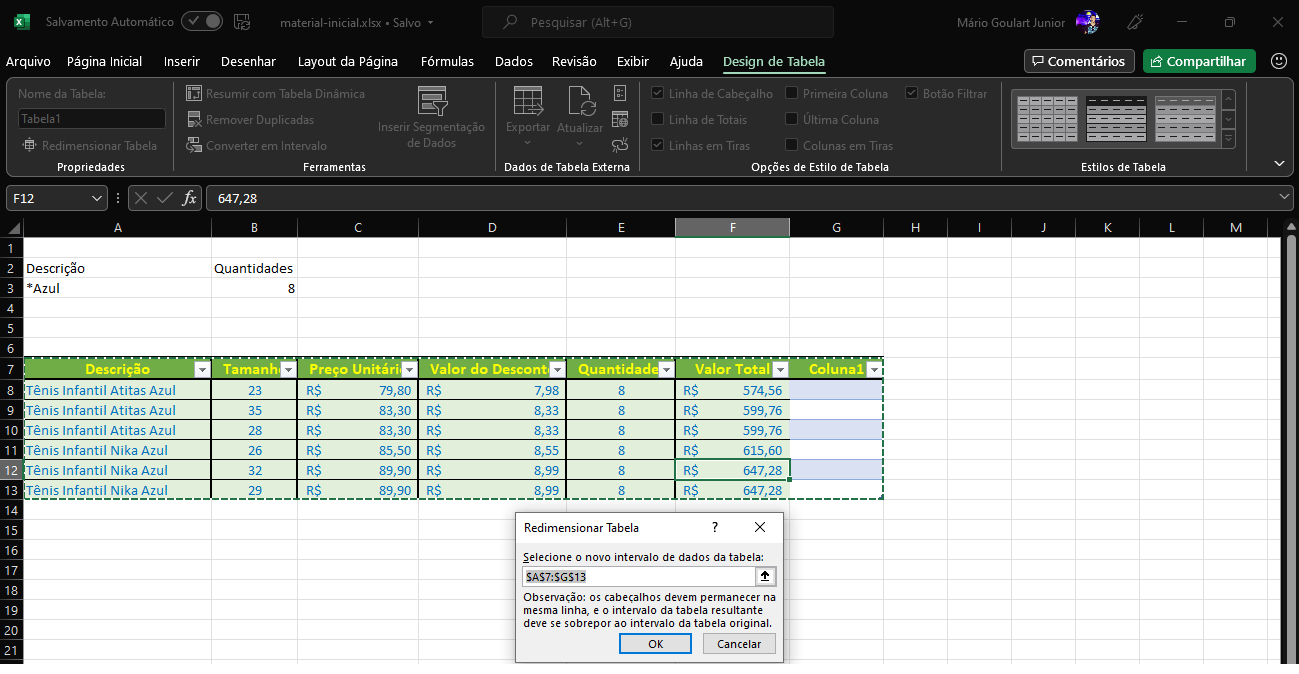Click Remover Duplicadas in Ferramentas group
The width and height of the screenshot is (1299, 674).
pyautogui.click(x=250, y=119)
